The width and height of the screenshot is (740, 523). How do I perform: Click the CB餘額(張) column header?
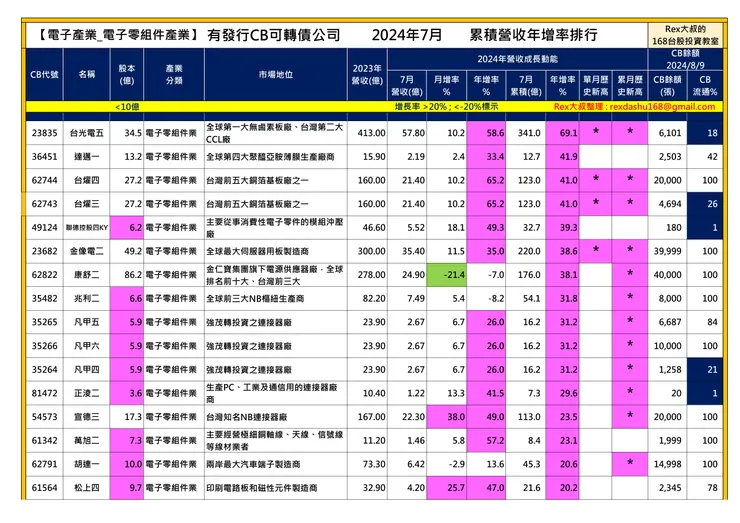pos(667,85)
